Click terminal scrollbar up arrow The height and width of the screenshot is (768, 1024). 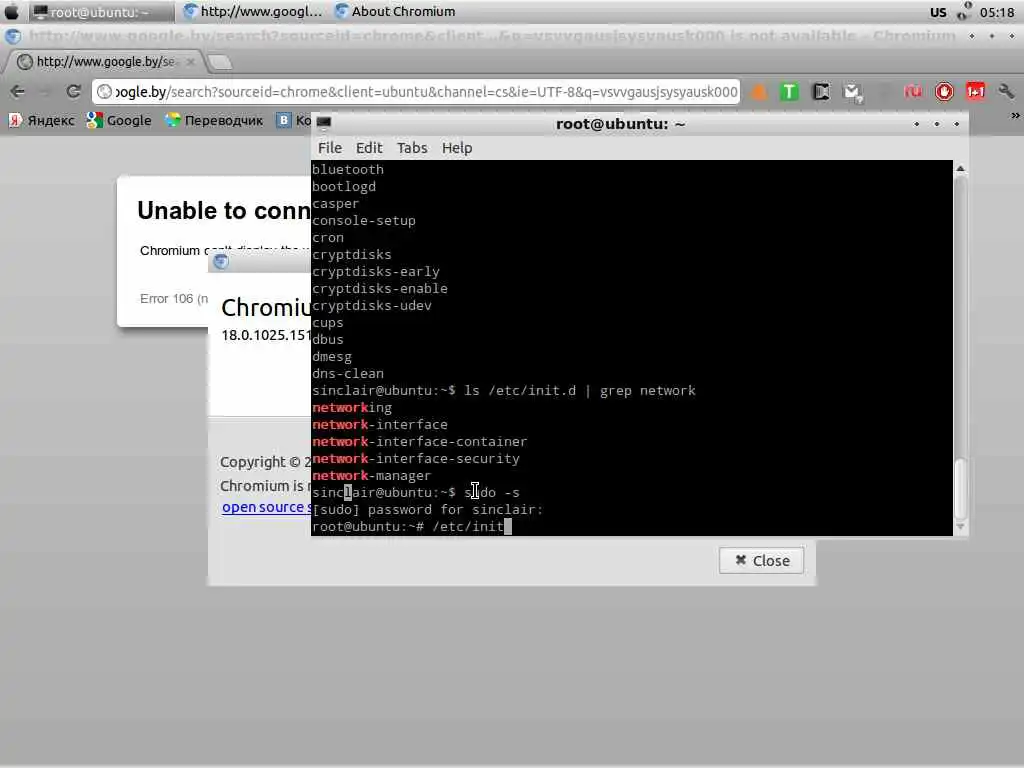[960, 168]
